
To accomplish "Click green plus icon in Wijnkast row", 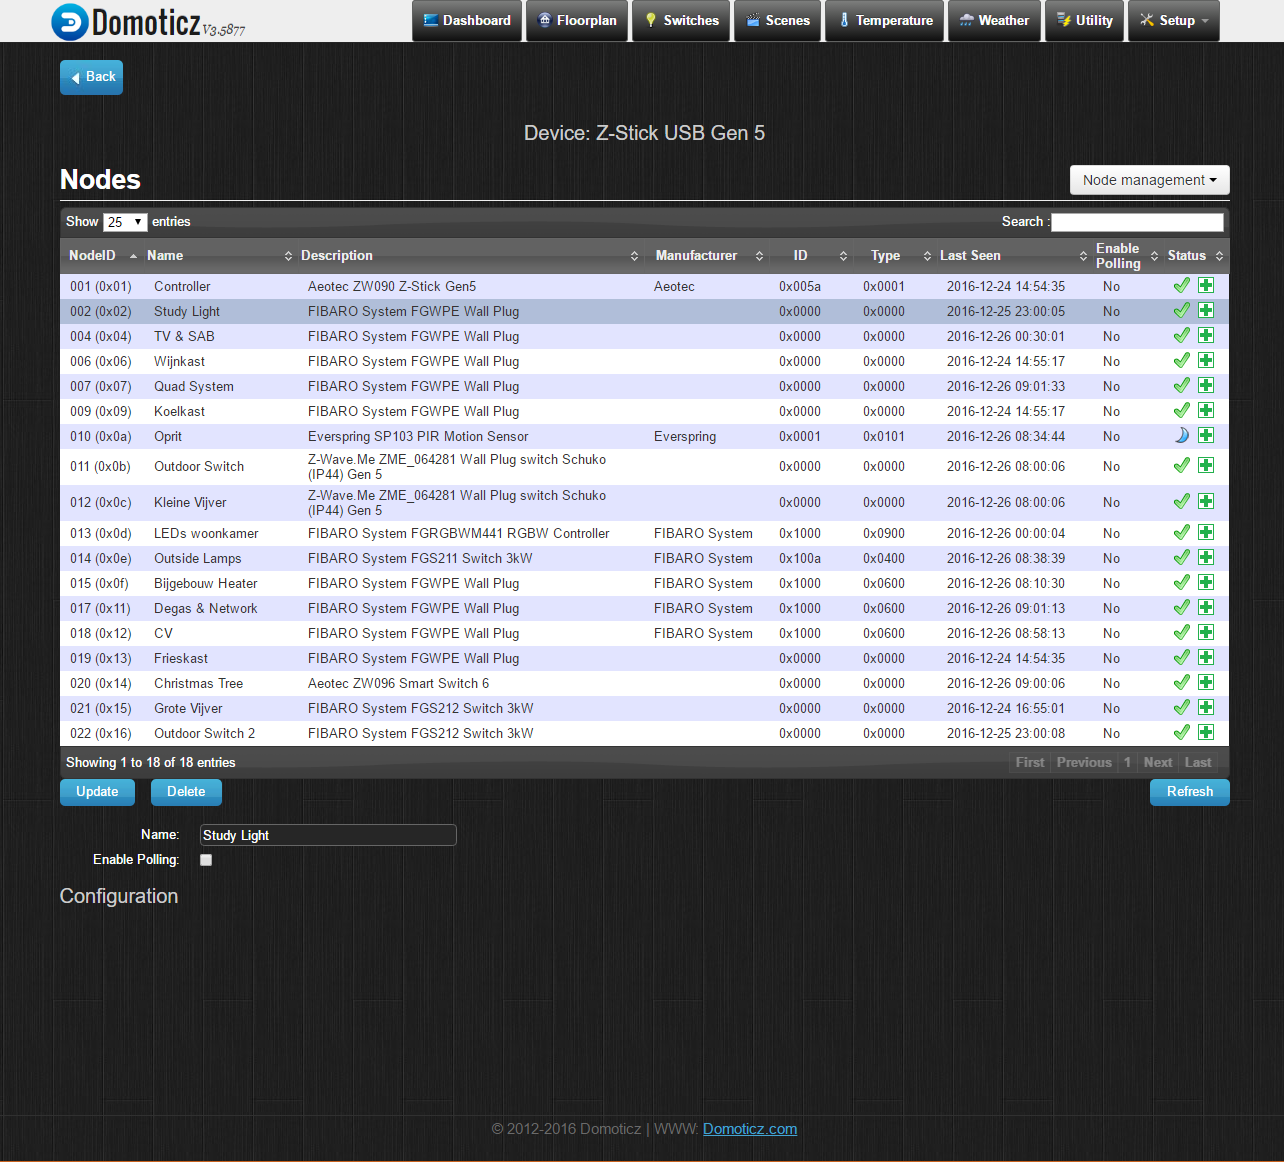I will click(x=1206, y=360).
